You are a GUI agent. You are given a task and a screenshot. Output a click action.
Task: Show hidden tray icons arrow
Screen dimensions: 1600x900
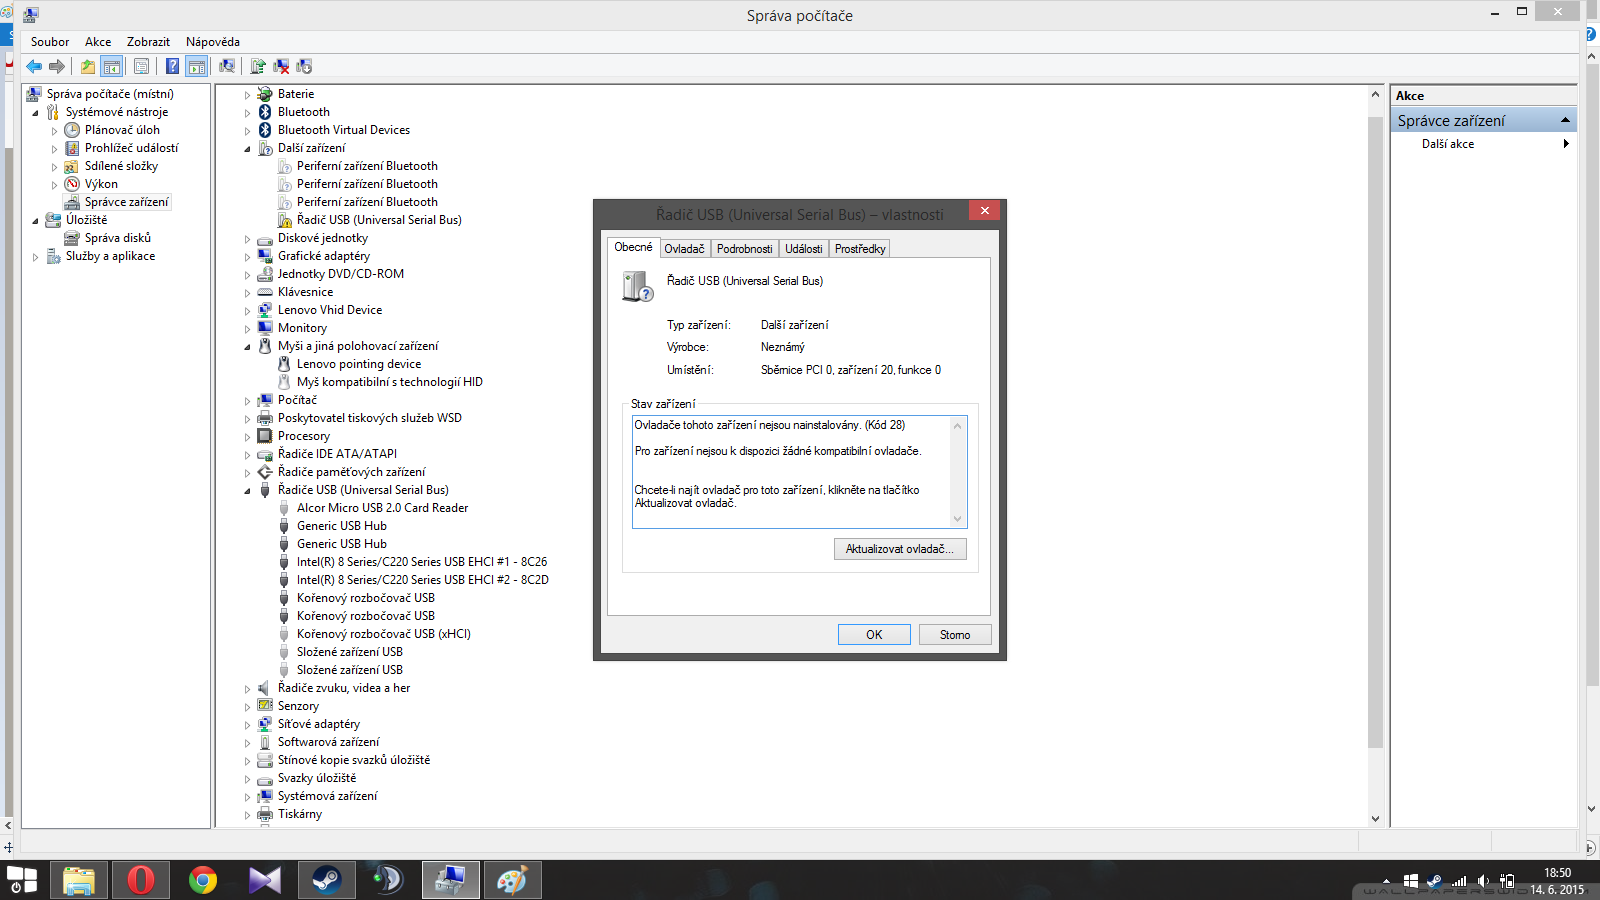pyautogui.click(x=1386, y=881)
